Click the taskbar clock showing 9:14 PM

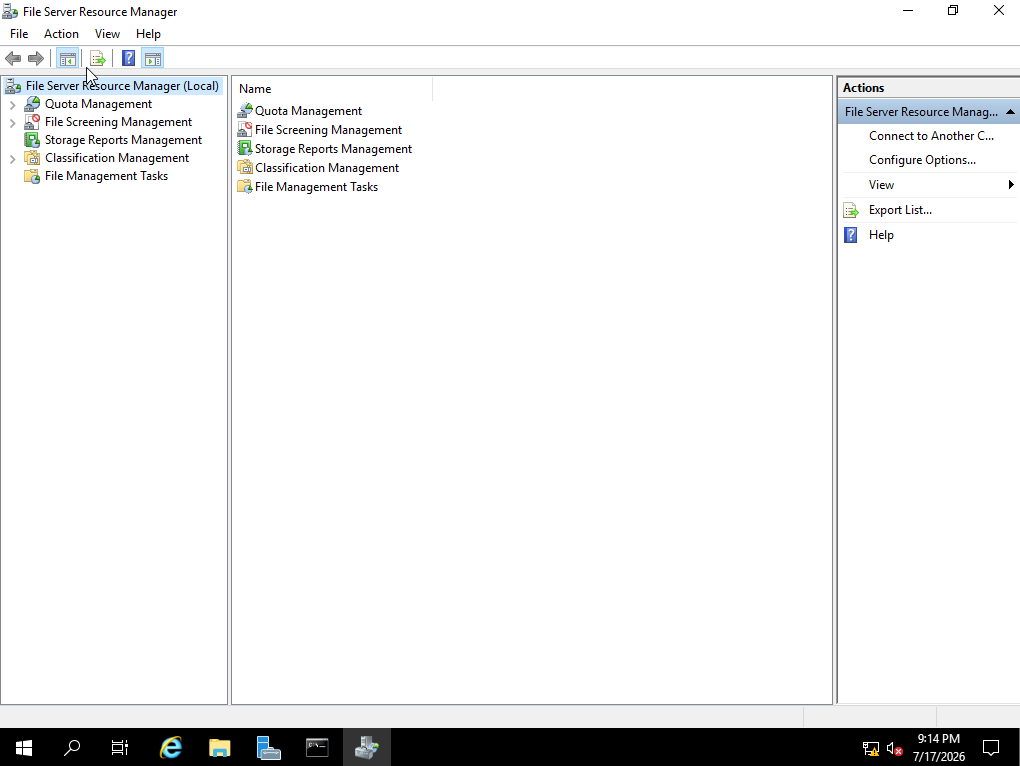[939, 748]
